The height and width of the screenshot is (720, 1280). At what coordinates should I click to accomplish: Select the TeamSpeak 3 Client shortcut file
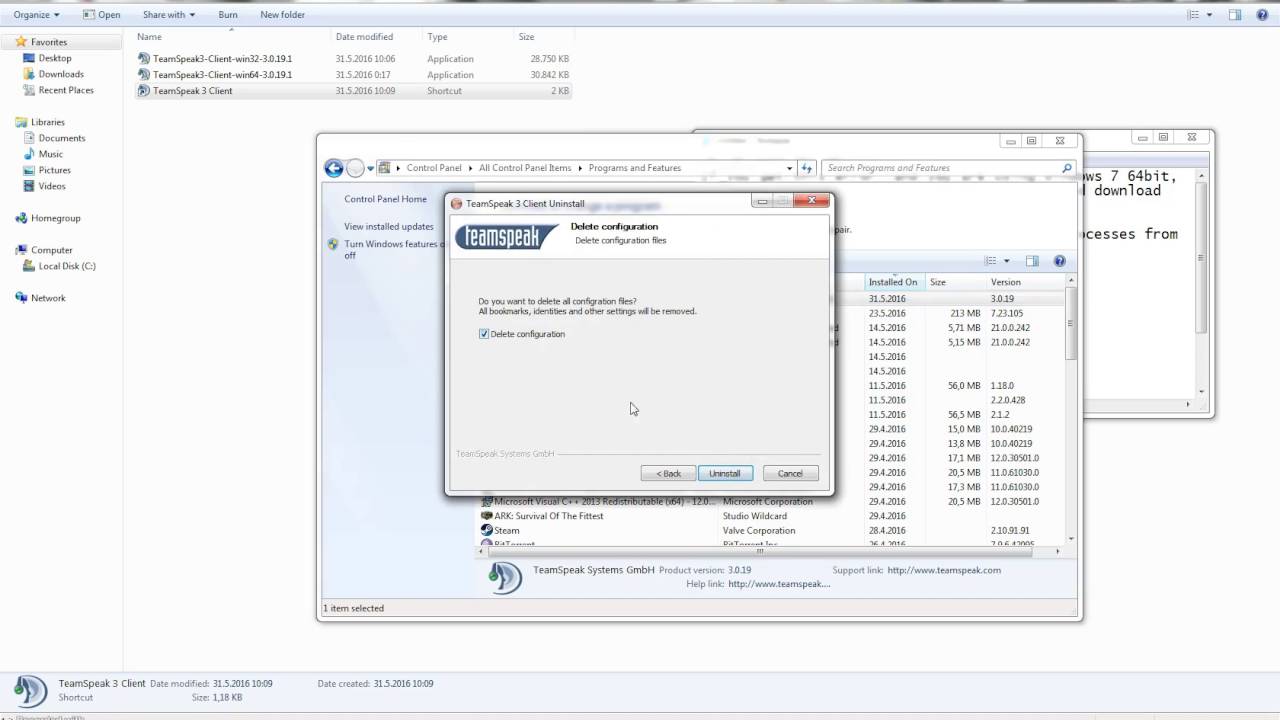192,91
